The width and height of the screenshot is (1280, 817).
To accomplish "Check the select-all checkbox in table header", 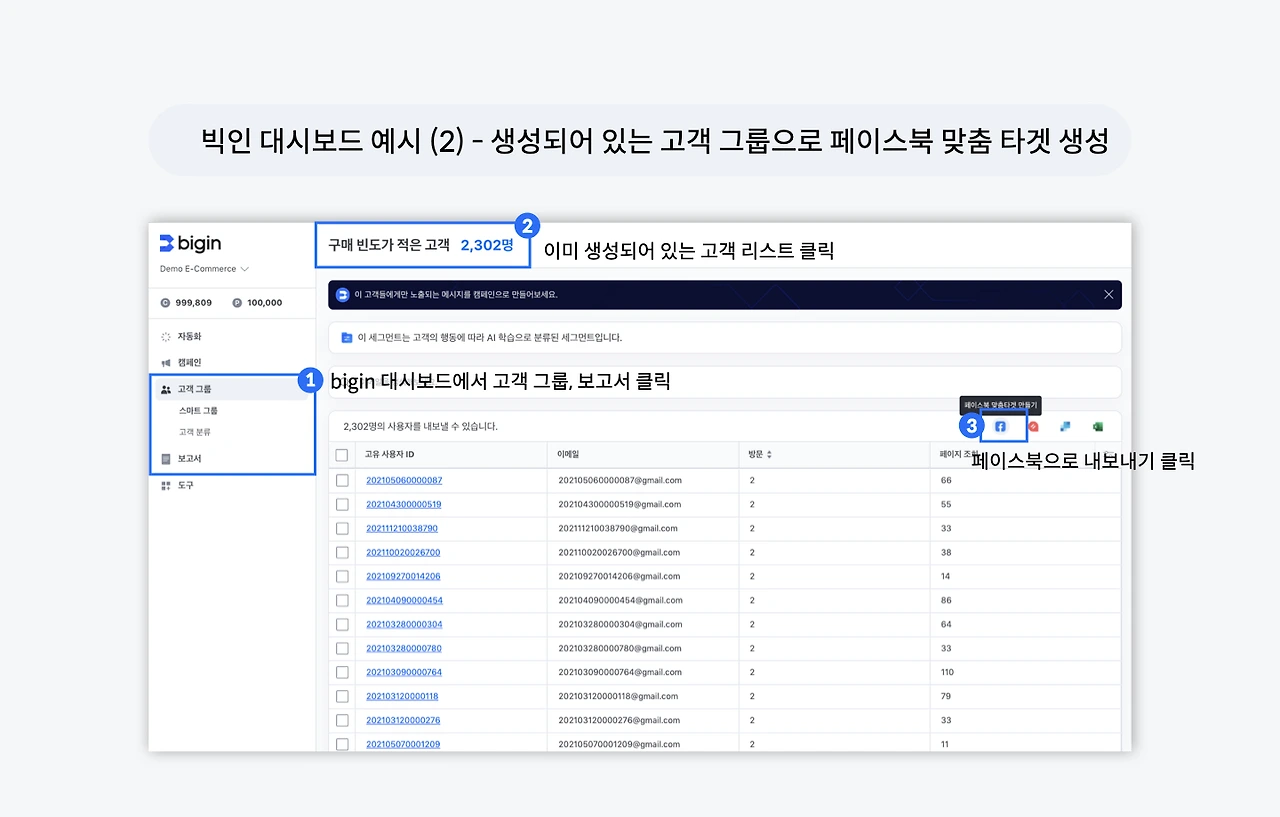I will pyautogui.click(x=343, y=453).
